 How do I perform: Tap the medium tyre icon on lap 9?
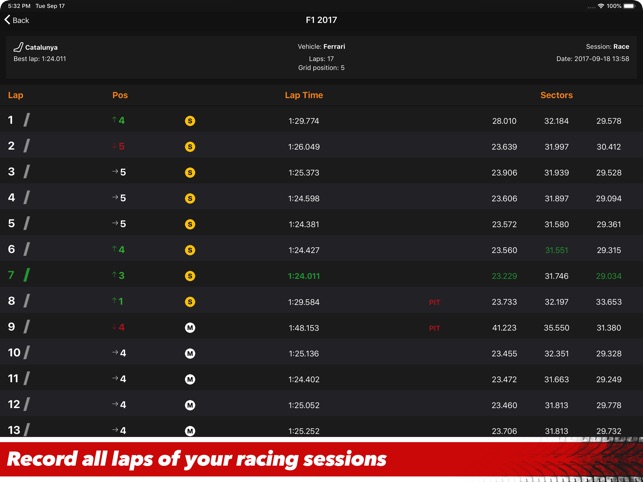pos(190,328)
